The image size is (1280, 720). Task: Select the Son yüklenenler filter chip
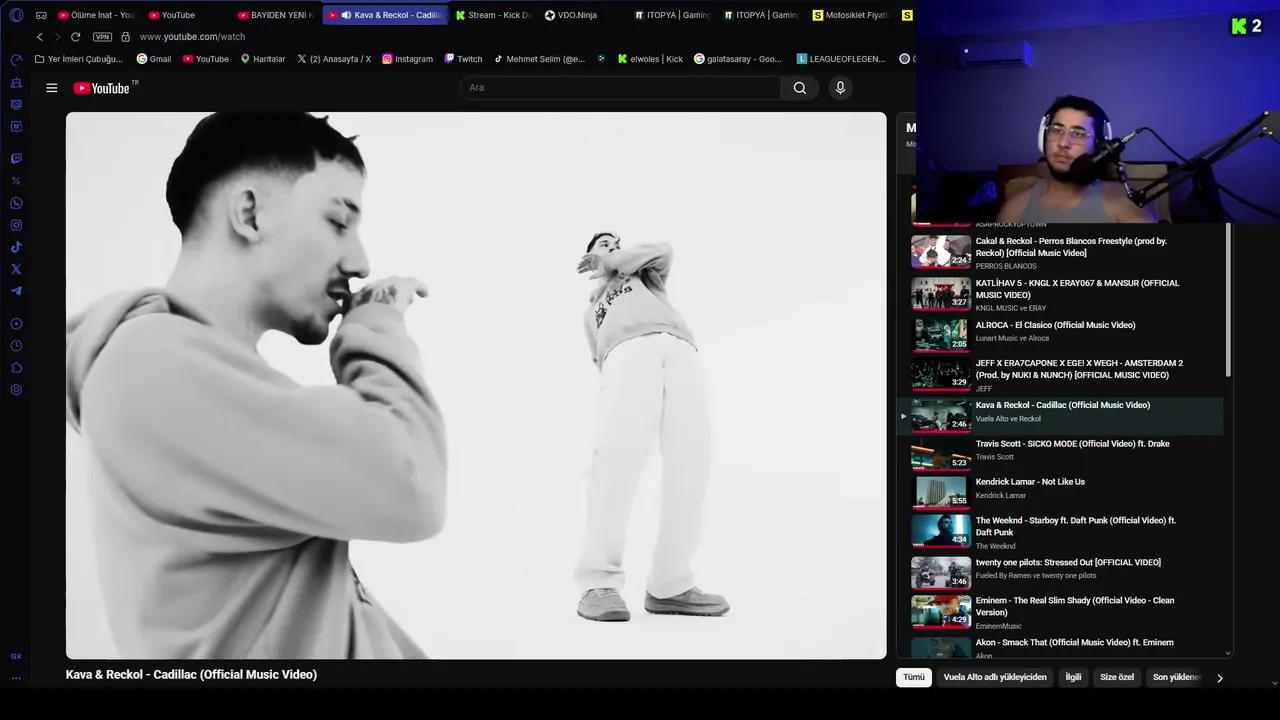tap(1176, 677)
